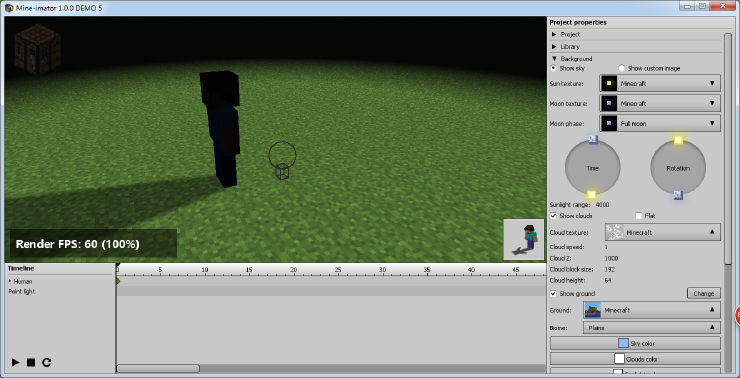Click the moon marker above the Time dial
This screenshot has width=740, height=378.
pyautogui.click(x=593, y=139)
